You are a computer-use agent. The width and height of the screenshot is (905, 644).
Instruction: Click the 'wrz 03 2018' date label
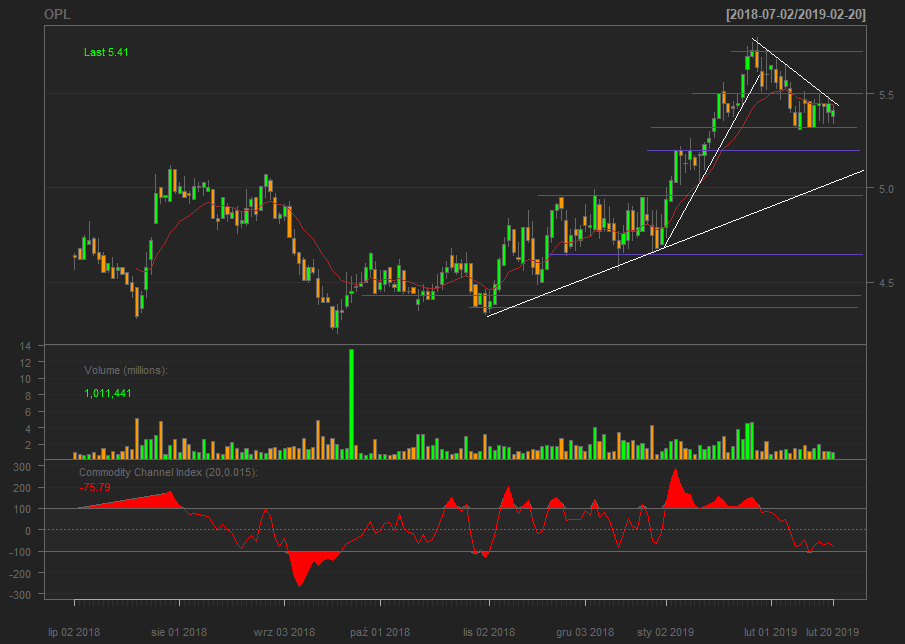(284, 632)
